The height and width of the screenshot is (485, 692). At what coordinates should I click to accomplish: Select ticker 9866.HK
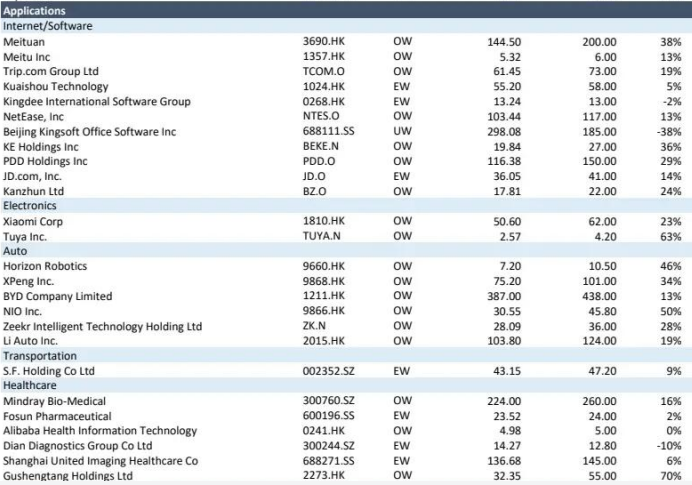(323, 311)
